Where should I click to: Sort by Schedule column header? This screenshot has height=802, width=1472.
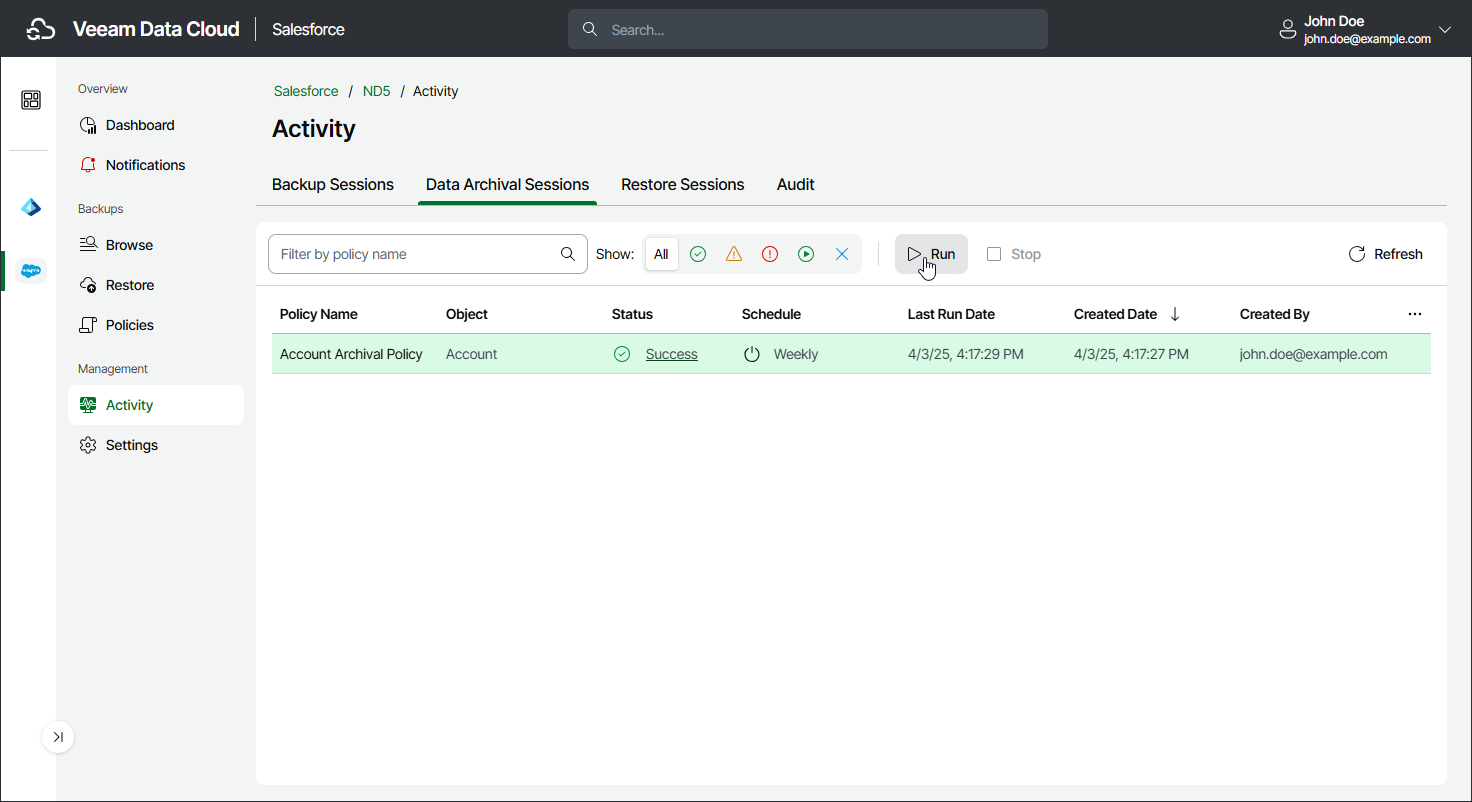pyautogui.click(x=771, y=314)
